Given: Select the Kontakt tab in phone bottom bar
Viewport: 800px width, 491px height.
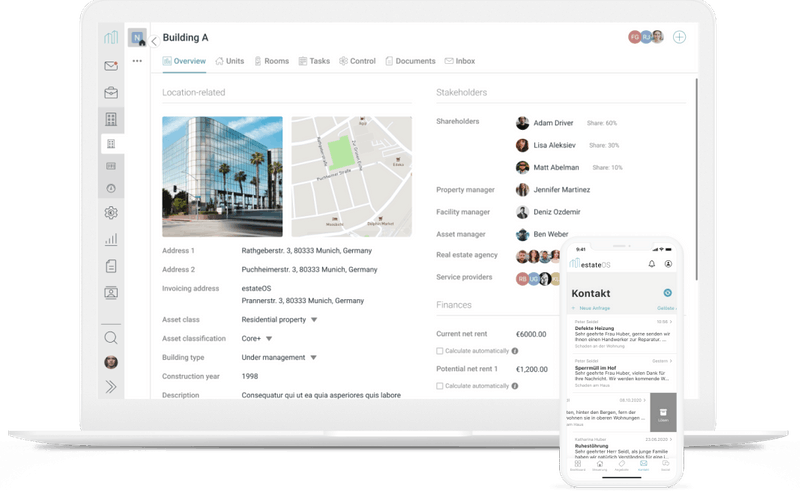Looking at the screenshot, I should point(643,465).
